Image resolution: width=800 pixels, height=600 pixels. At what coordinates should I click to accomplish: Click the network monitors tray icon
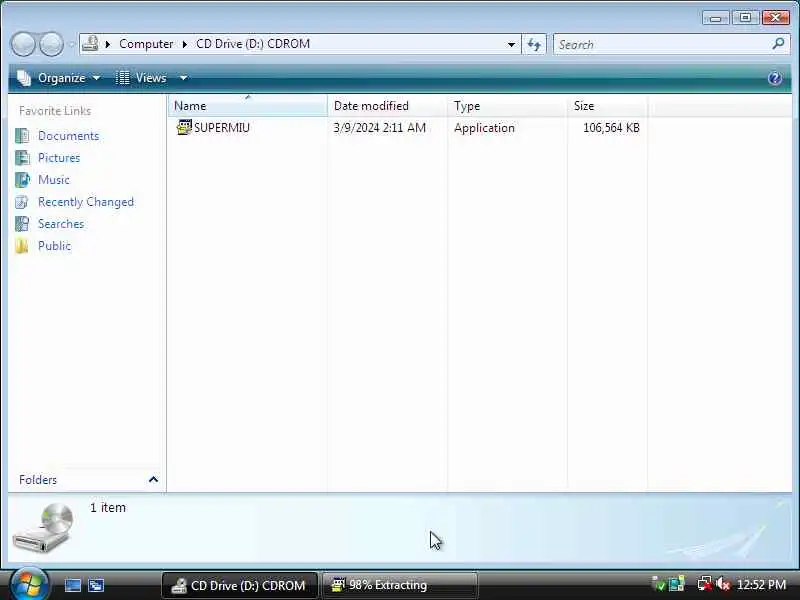pyautogui.click(x=677, y=584)
